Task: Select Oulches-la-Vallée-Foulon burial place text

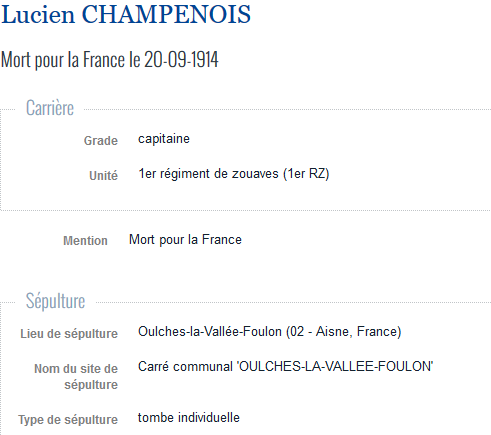Action: pos(210,332)
